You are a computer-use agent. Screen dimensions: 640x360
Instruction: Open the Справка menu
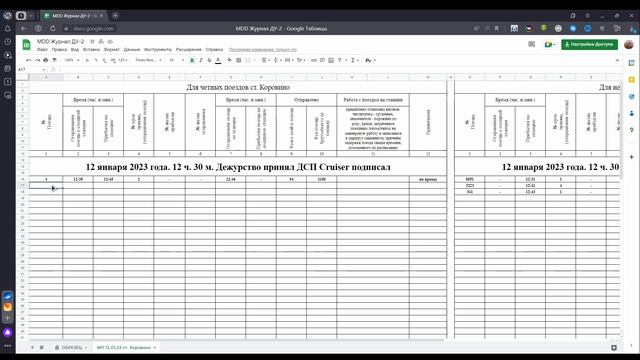tap(214, 49)
